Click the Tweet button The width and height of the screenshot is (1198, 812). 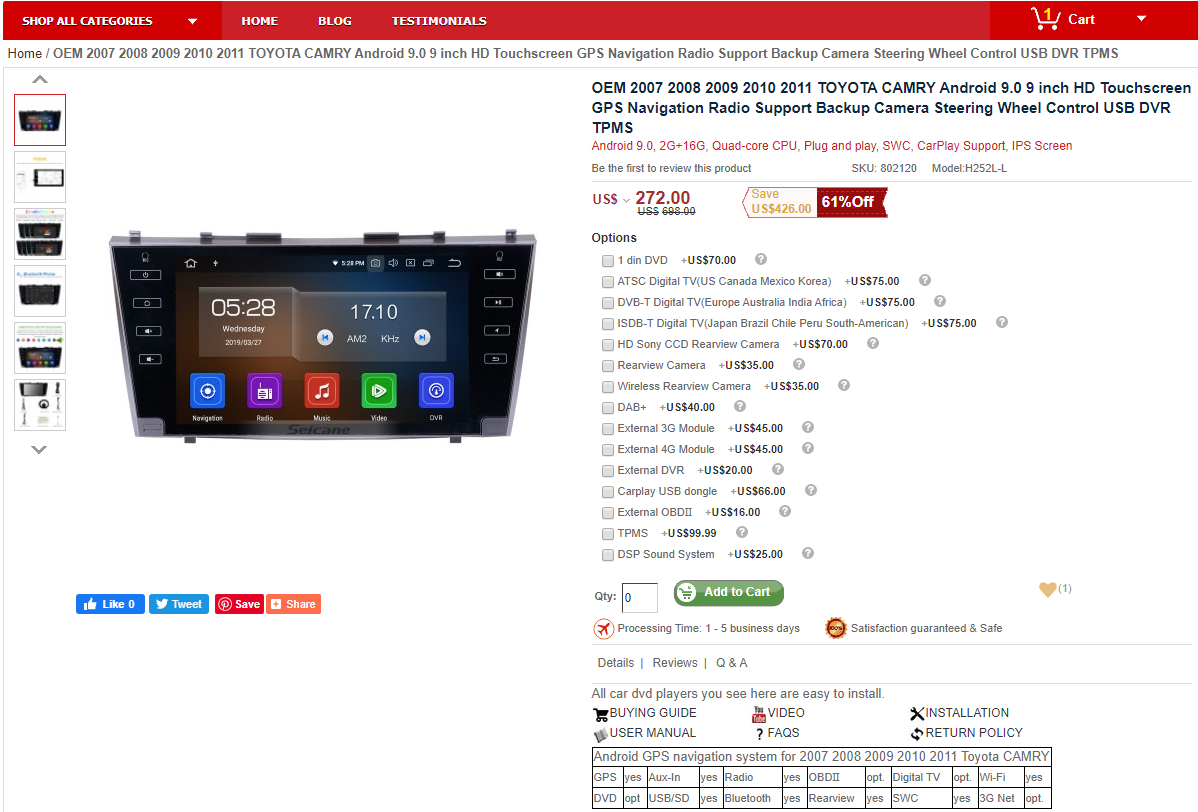(179, 604)
